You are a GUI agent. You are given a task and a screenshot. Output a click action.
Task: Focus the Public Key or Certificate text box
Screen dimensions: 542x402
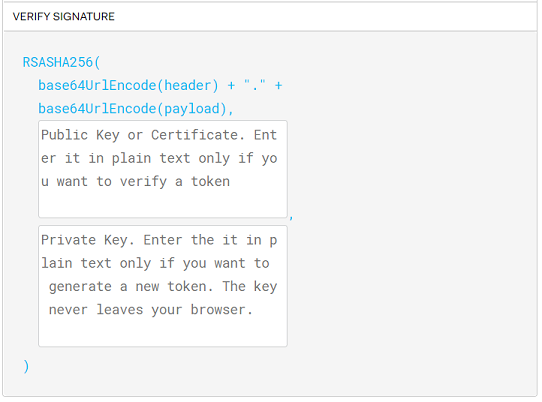163,169
